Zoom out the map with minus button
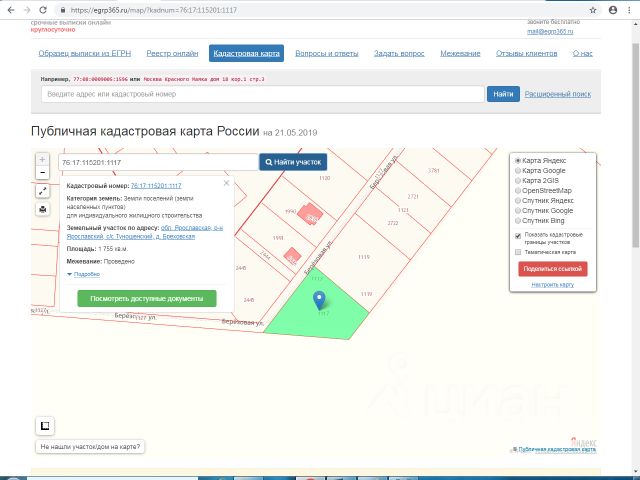This screenshot has height=480, width=640. pyautogui.click(x=42, y=173)
